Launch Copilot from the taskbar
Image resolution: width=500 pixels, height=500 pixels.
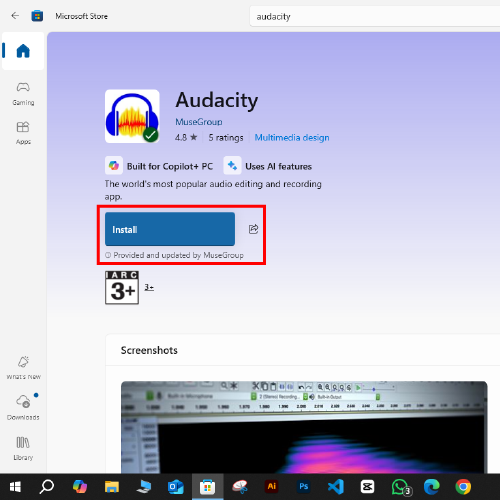point(80,487)
